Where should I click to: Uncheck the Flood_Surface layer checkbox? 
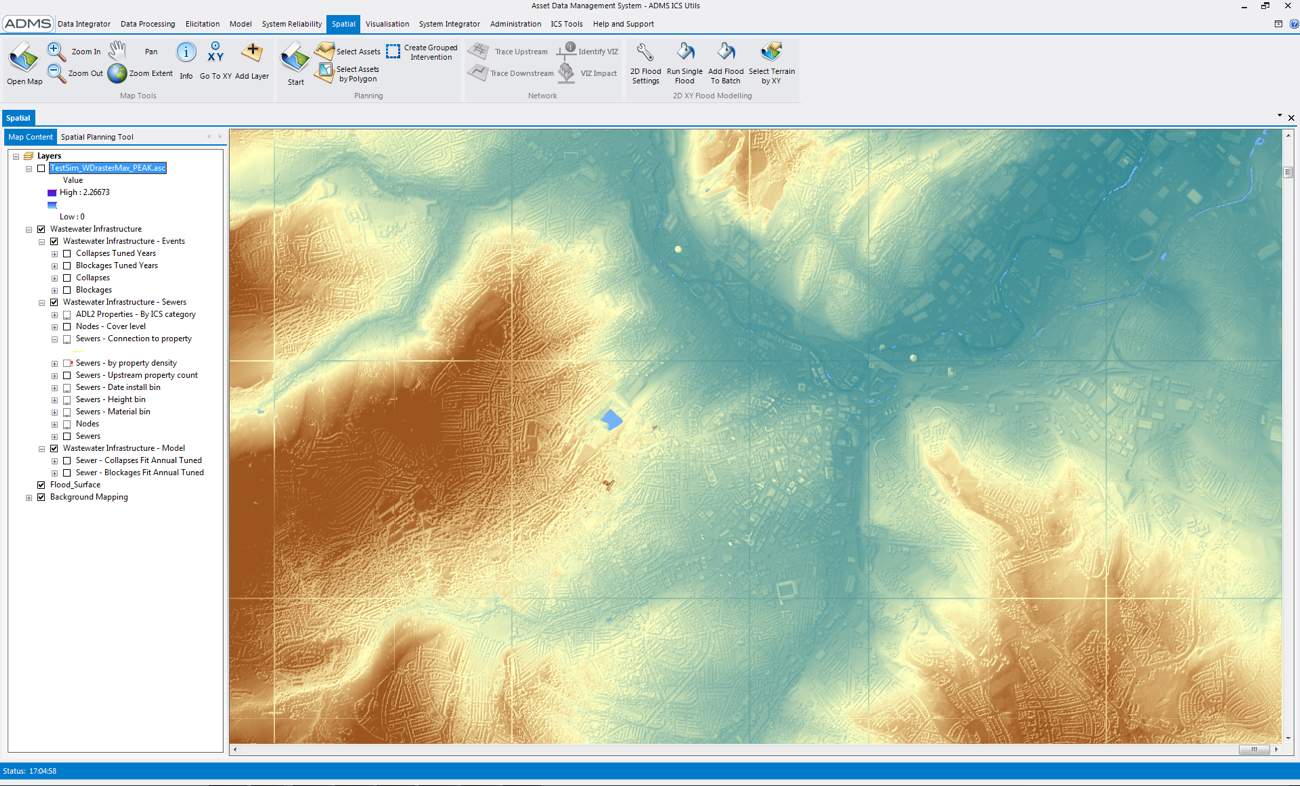point(41,485)
